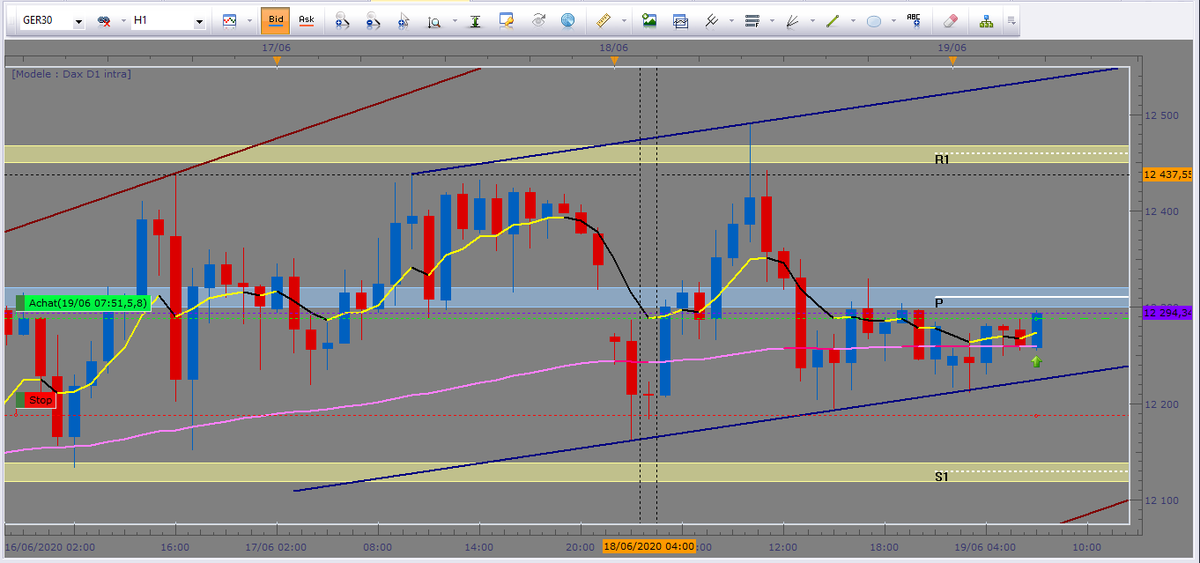Open the GER30 symbol dropdown
The image size is (1200, 563).
click(78, 20)
